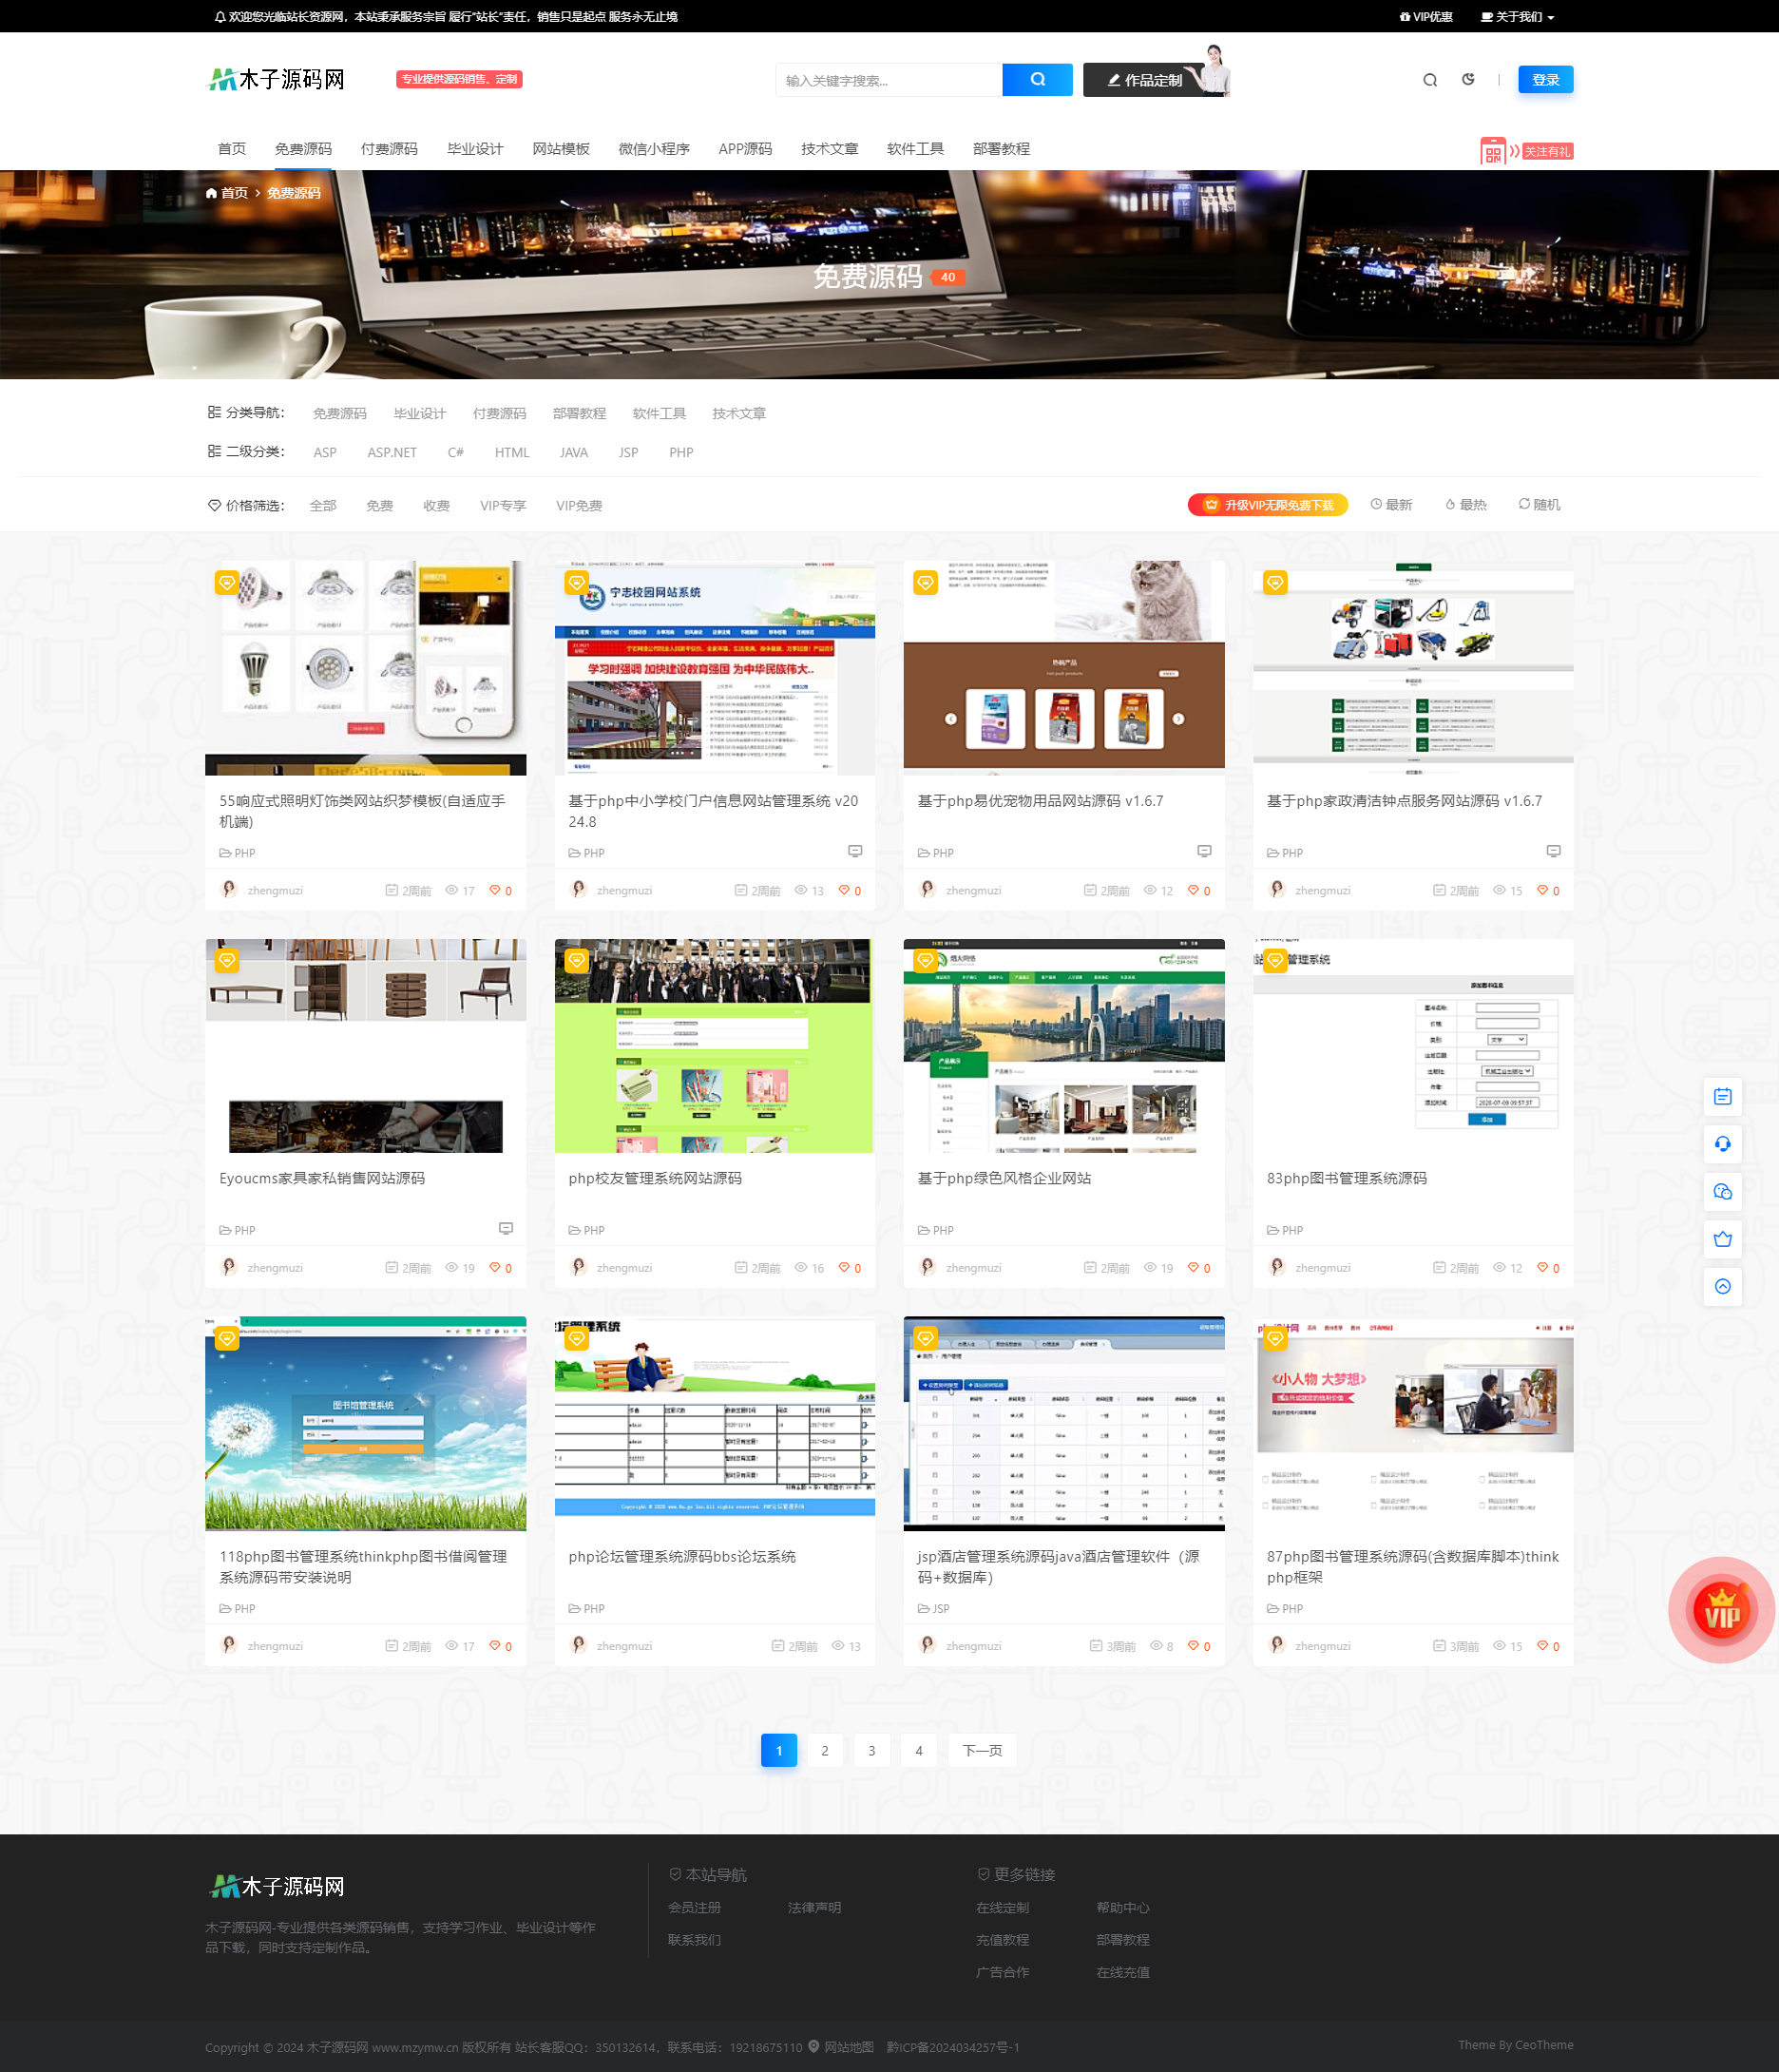Click 关注有礼 red label
Screen dimensions: 1779x2072
1547,152
